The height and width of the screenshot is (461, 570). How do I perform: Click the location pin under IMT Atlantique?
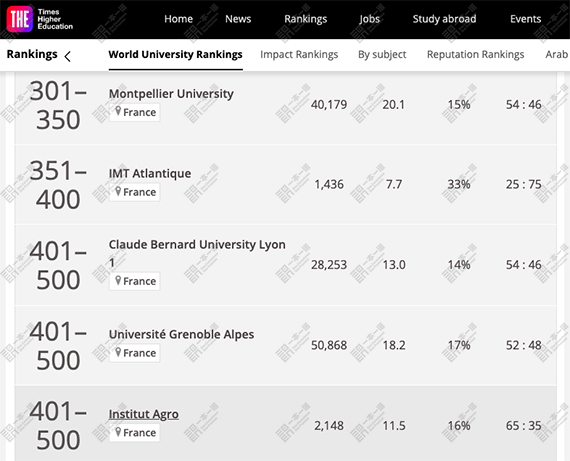[x=118, y=191]
